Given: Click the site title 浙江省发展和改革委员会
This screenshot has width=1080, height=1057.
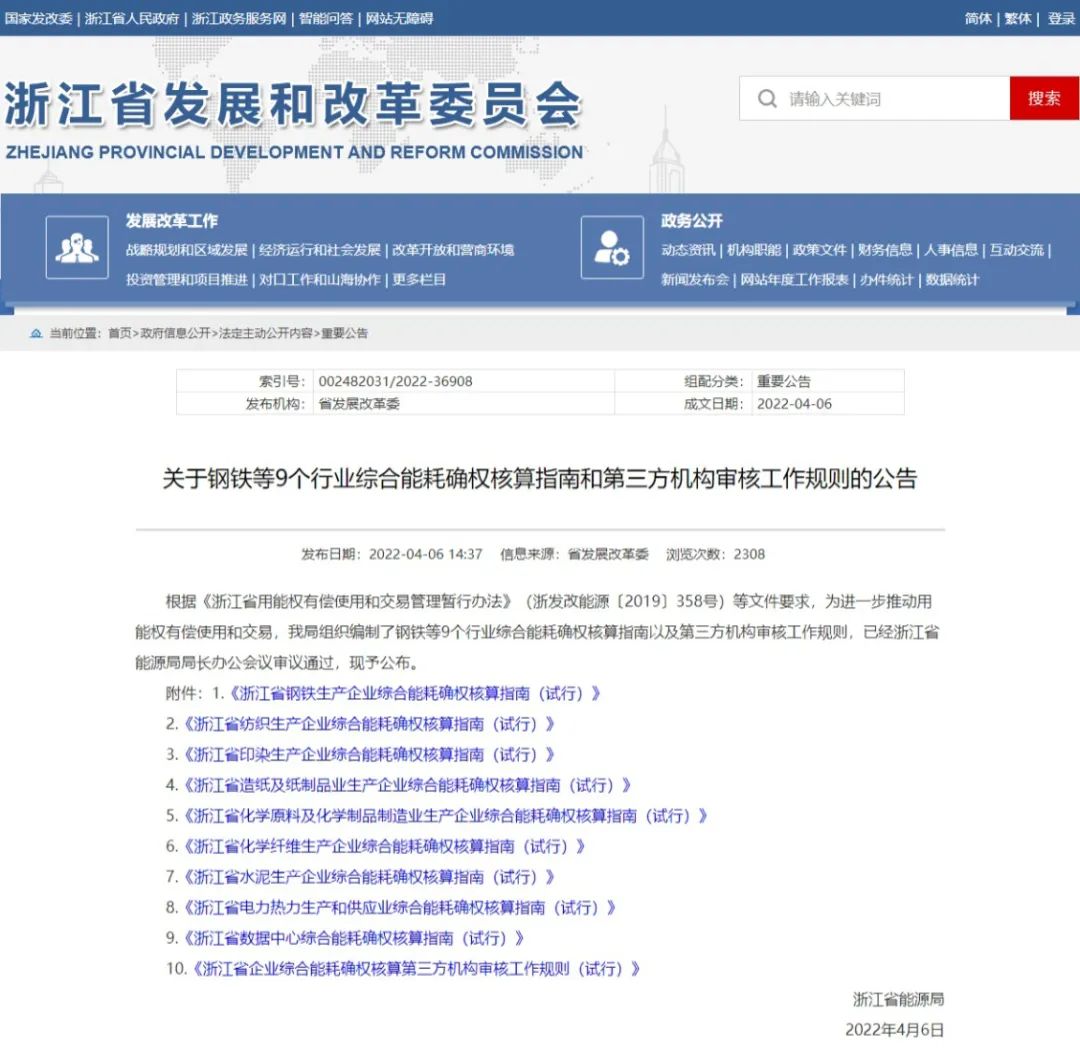Looking at the screenshot, I should [x=294, y=104].
